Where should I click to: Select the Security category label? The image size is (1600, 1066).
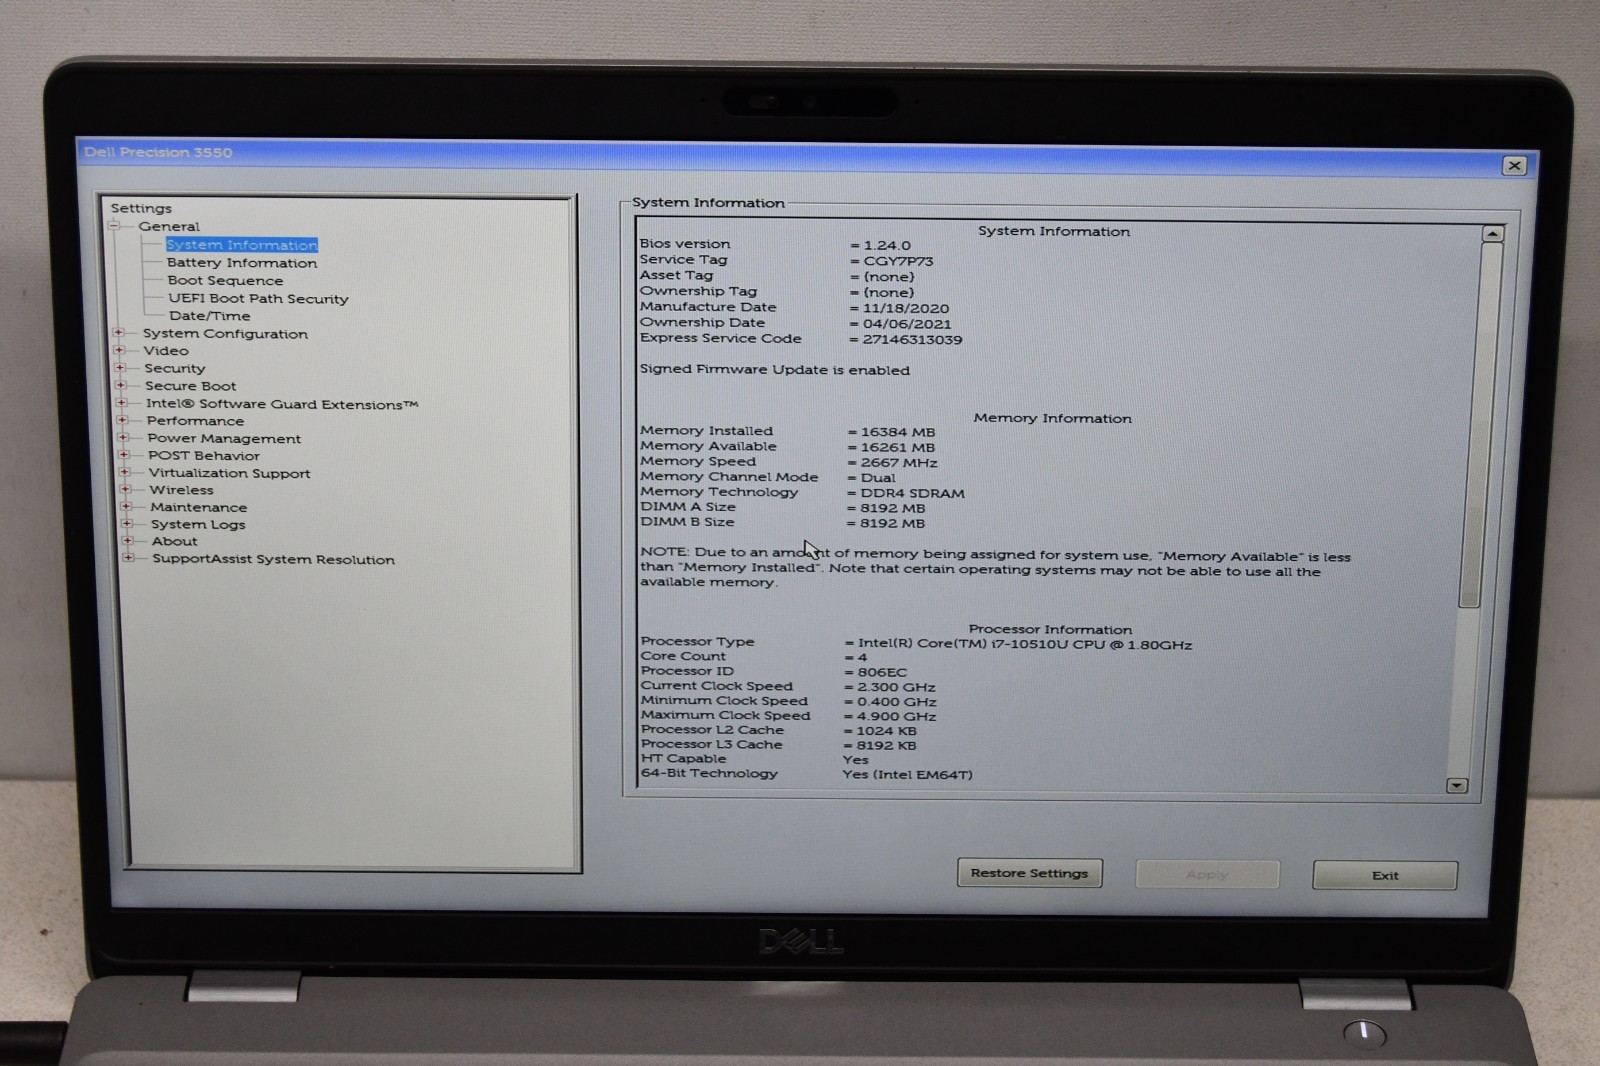click(175, 369)
